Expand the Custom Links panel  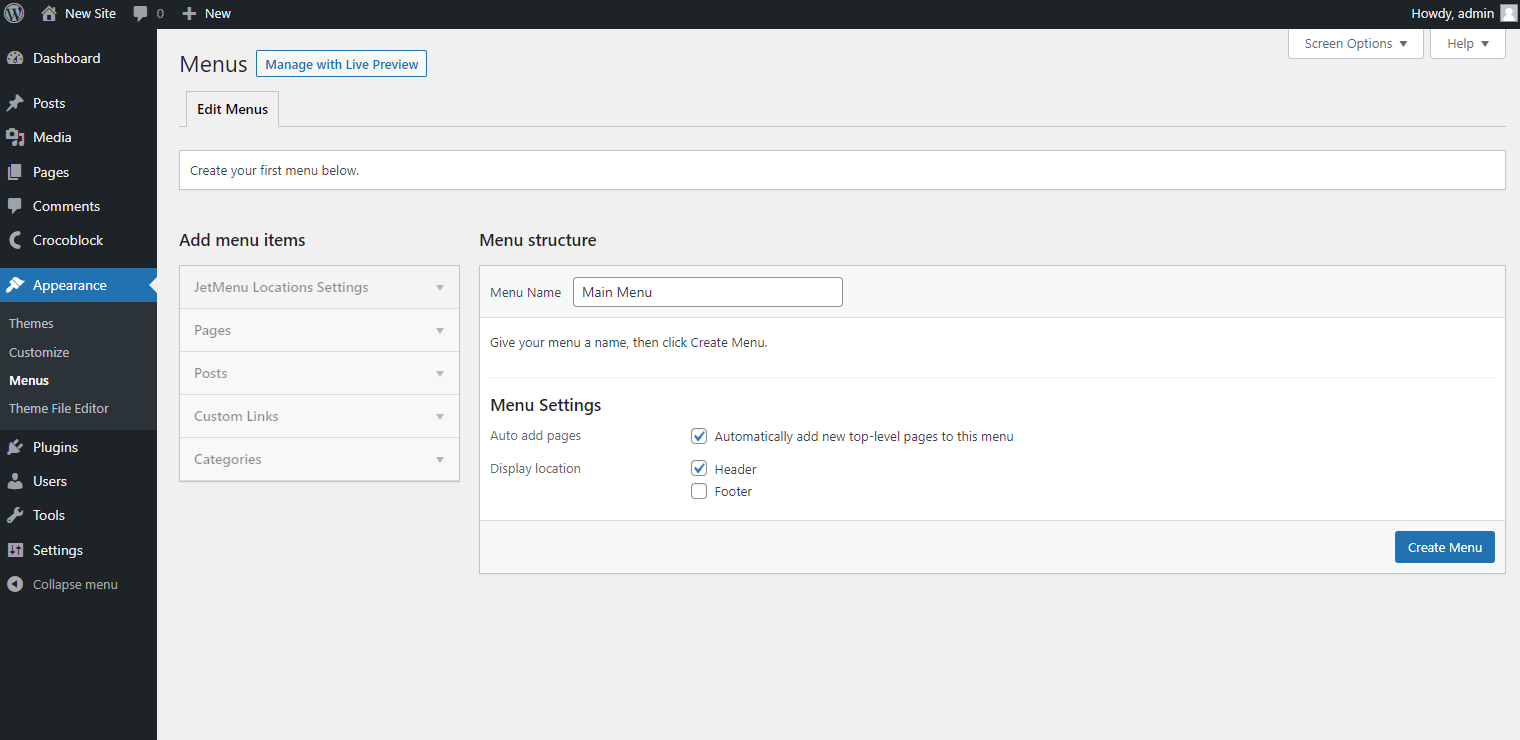[x=319, y=416]
